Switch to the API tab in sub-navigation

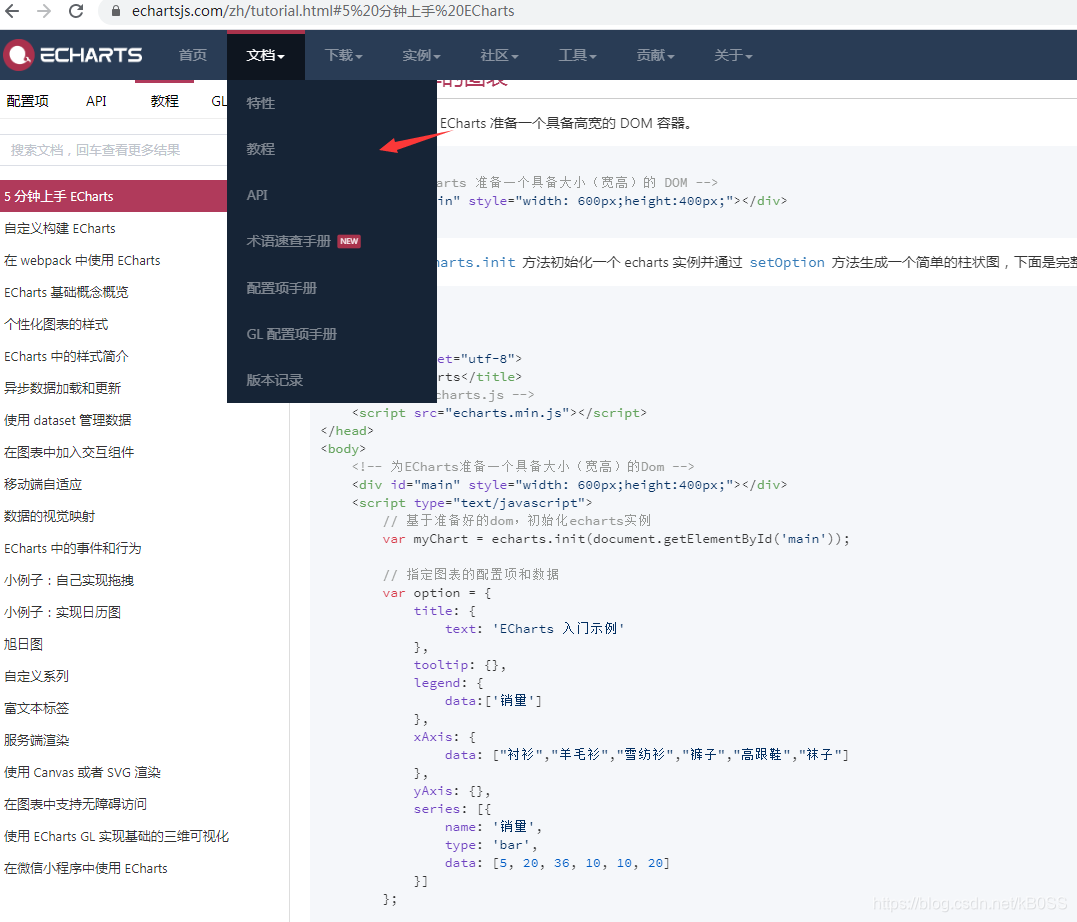coord(96,101)
